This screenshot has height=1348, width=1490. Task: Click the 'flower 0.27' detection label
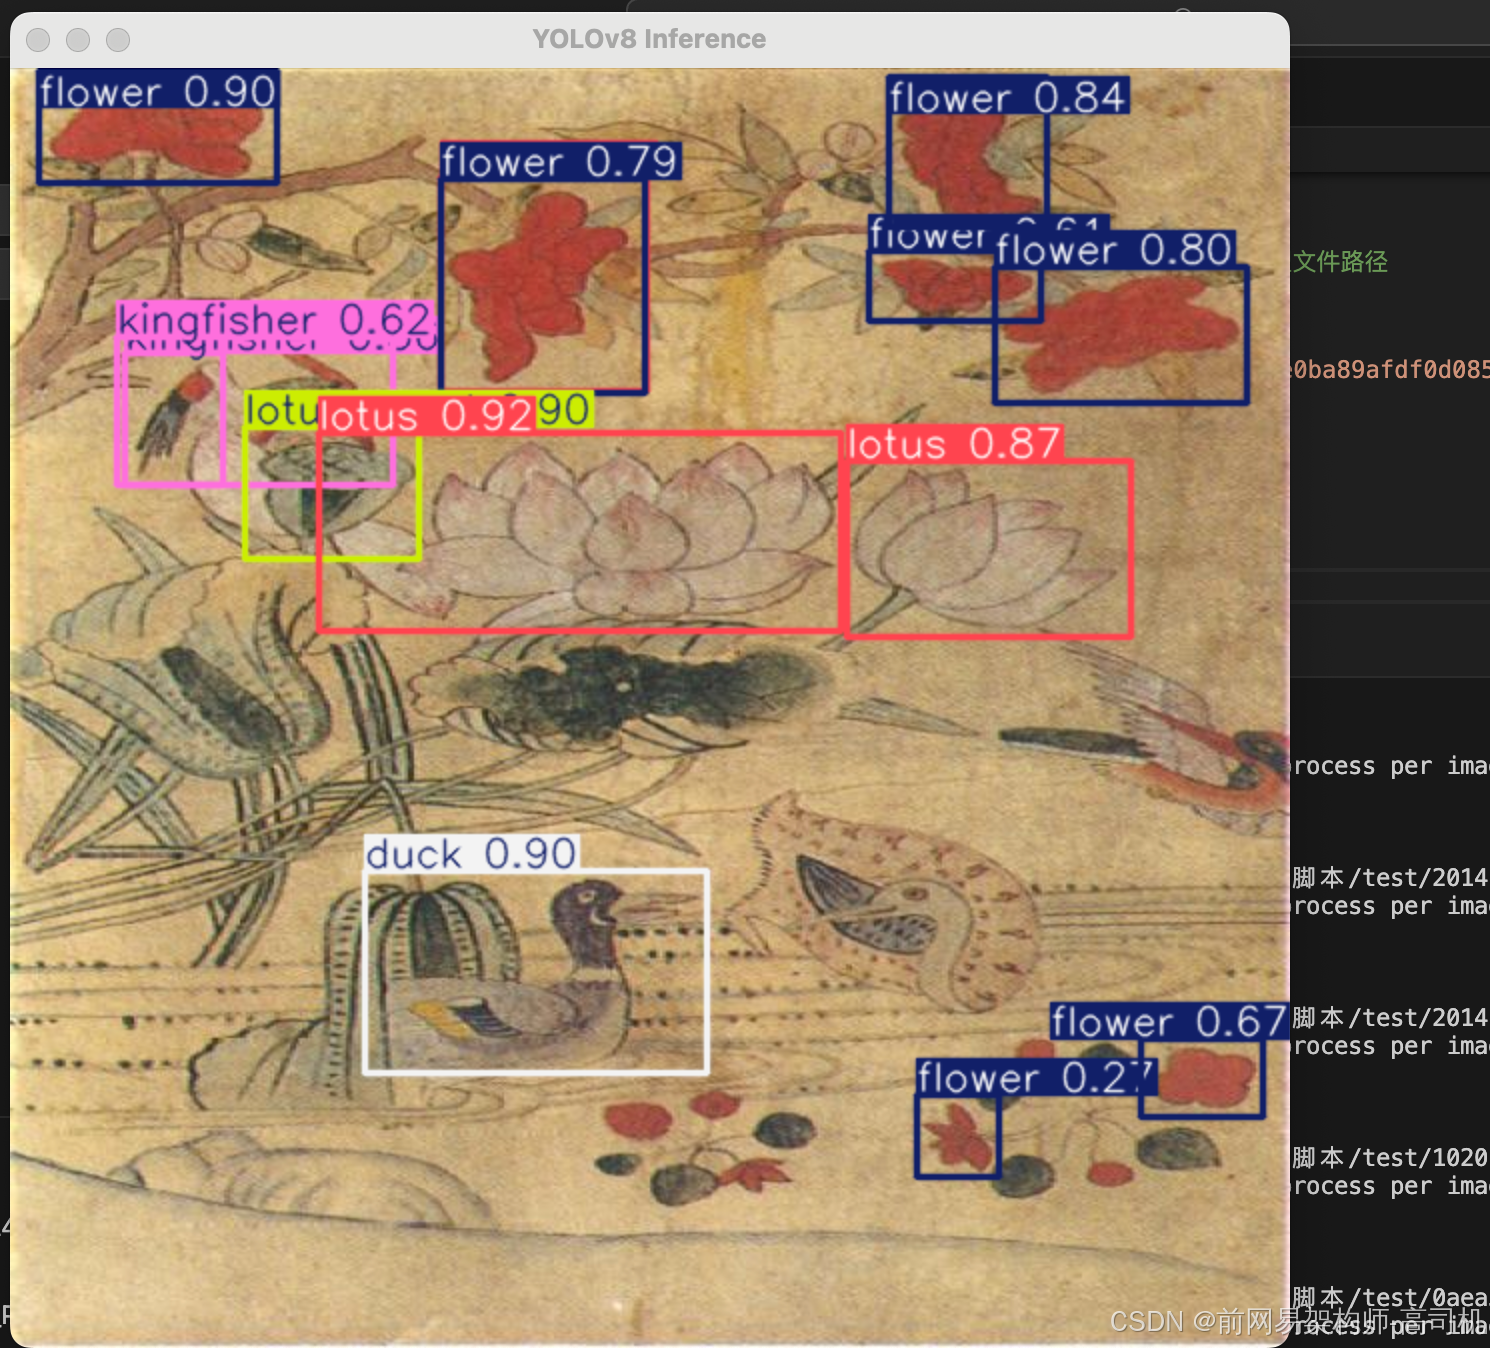pyautogui.click(x=1037, y=1078)
